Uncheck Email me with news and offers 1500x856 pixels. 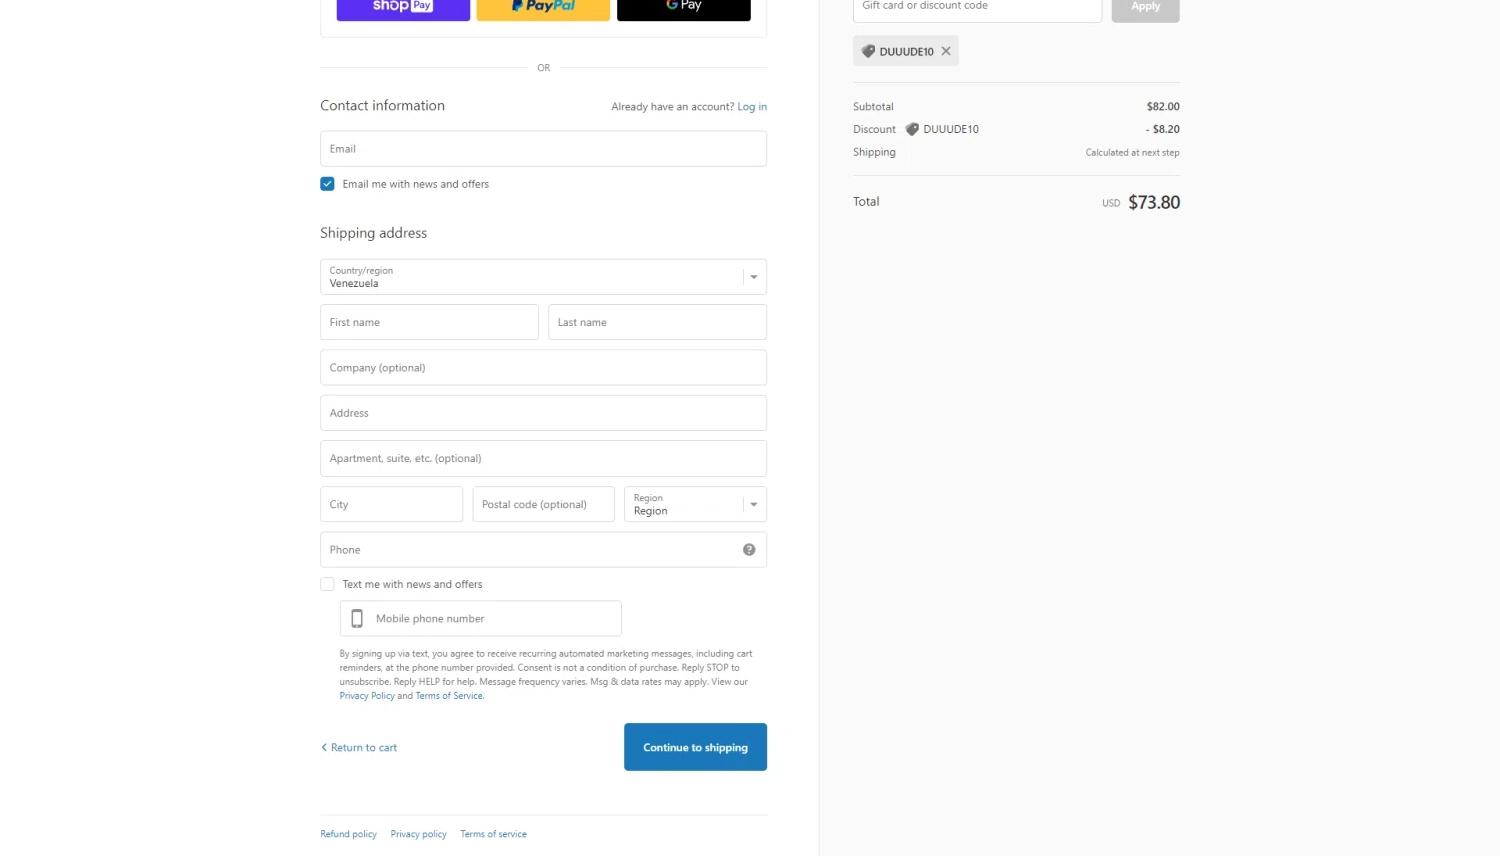coord(327,184)
